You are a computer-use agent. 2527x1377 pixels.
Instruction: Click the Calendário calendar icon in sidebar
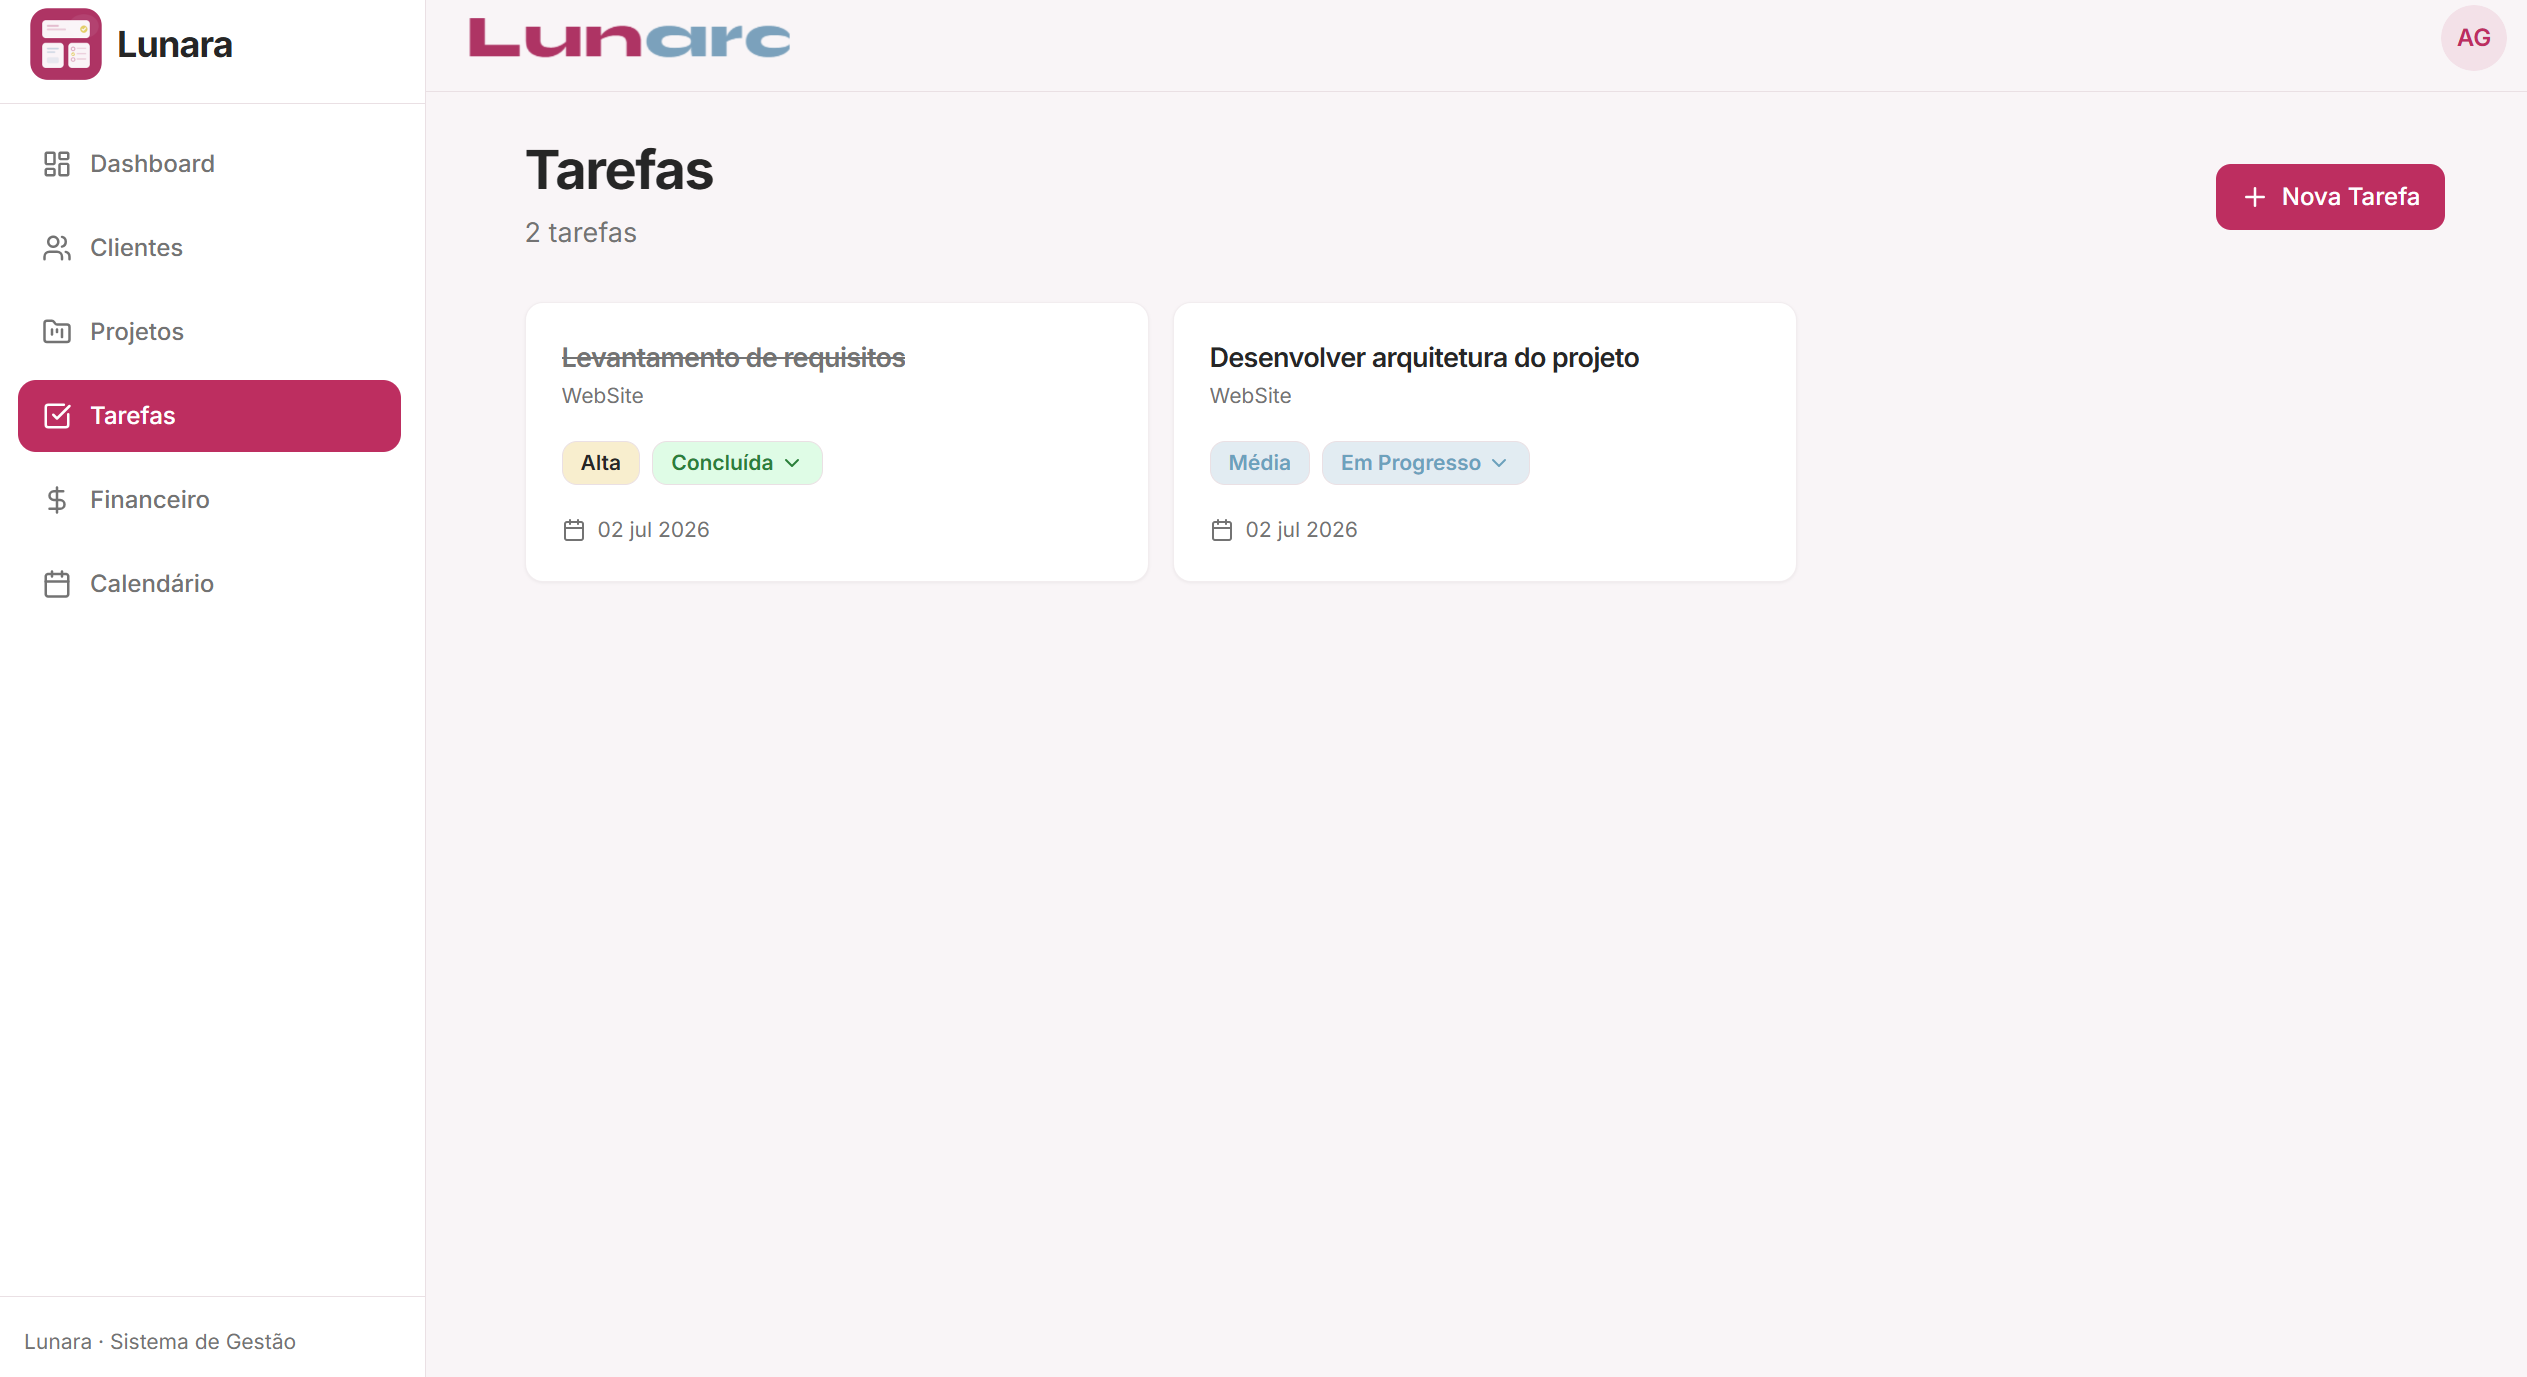(57, 584)
